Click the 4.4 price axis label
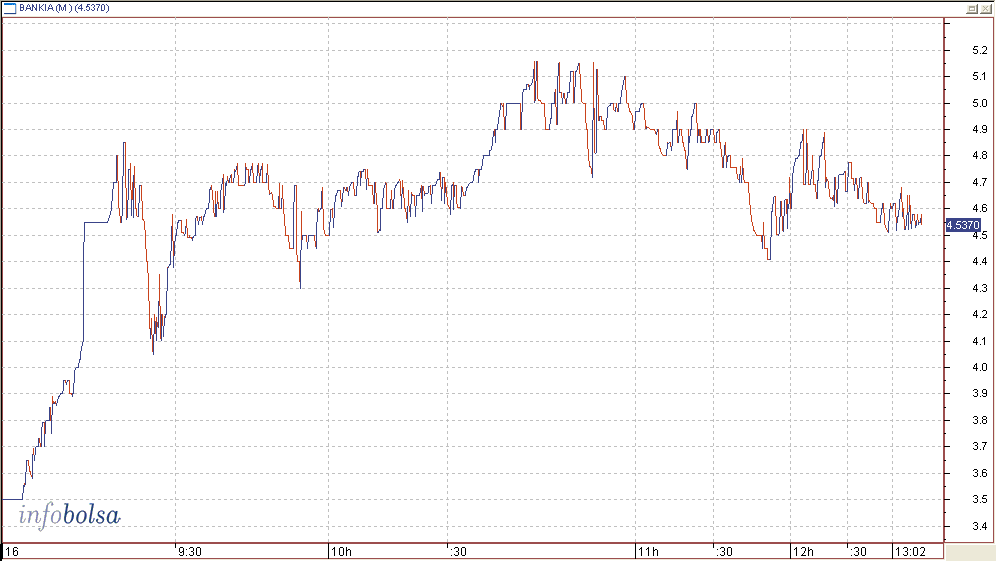996x561 pixels. (979, 261)
